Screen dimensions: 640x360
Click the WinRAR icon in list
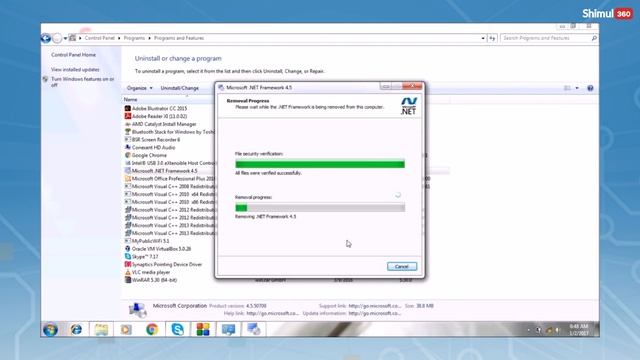click(x=127, y=280)
